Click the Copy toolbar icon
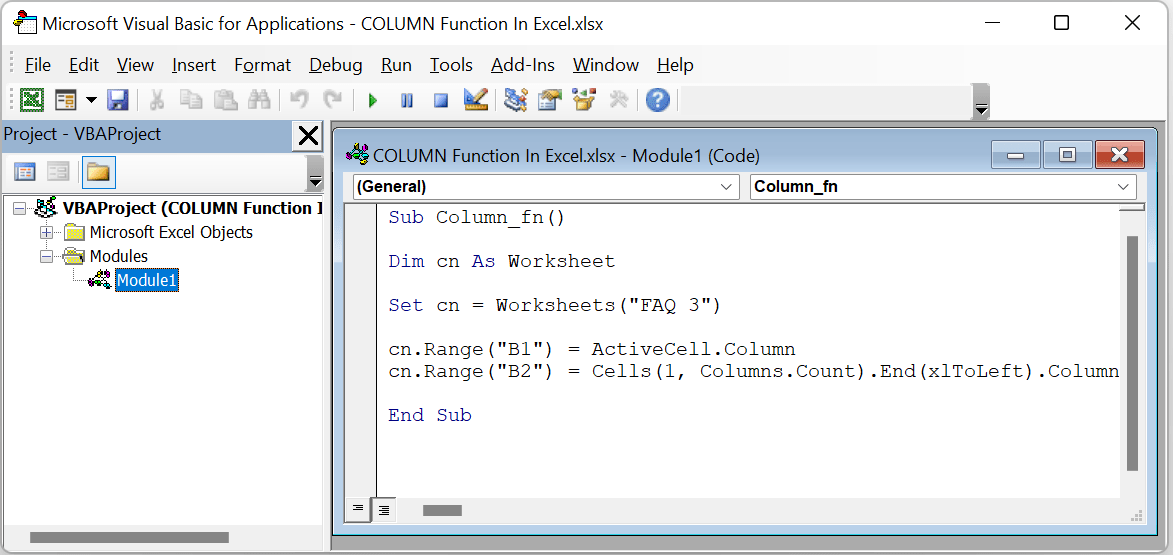Image resolution: width=1173 pixels, height=555 pixels. [x=192, y=99]
